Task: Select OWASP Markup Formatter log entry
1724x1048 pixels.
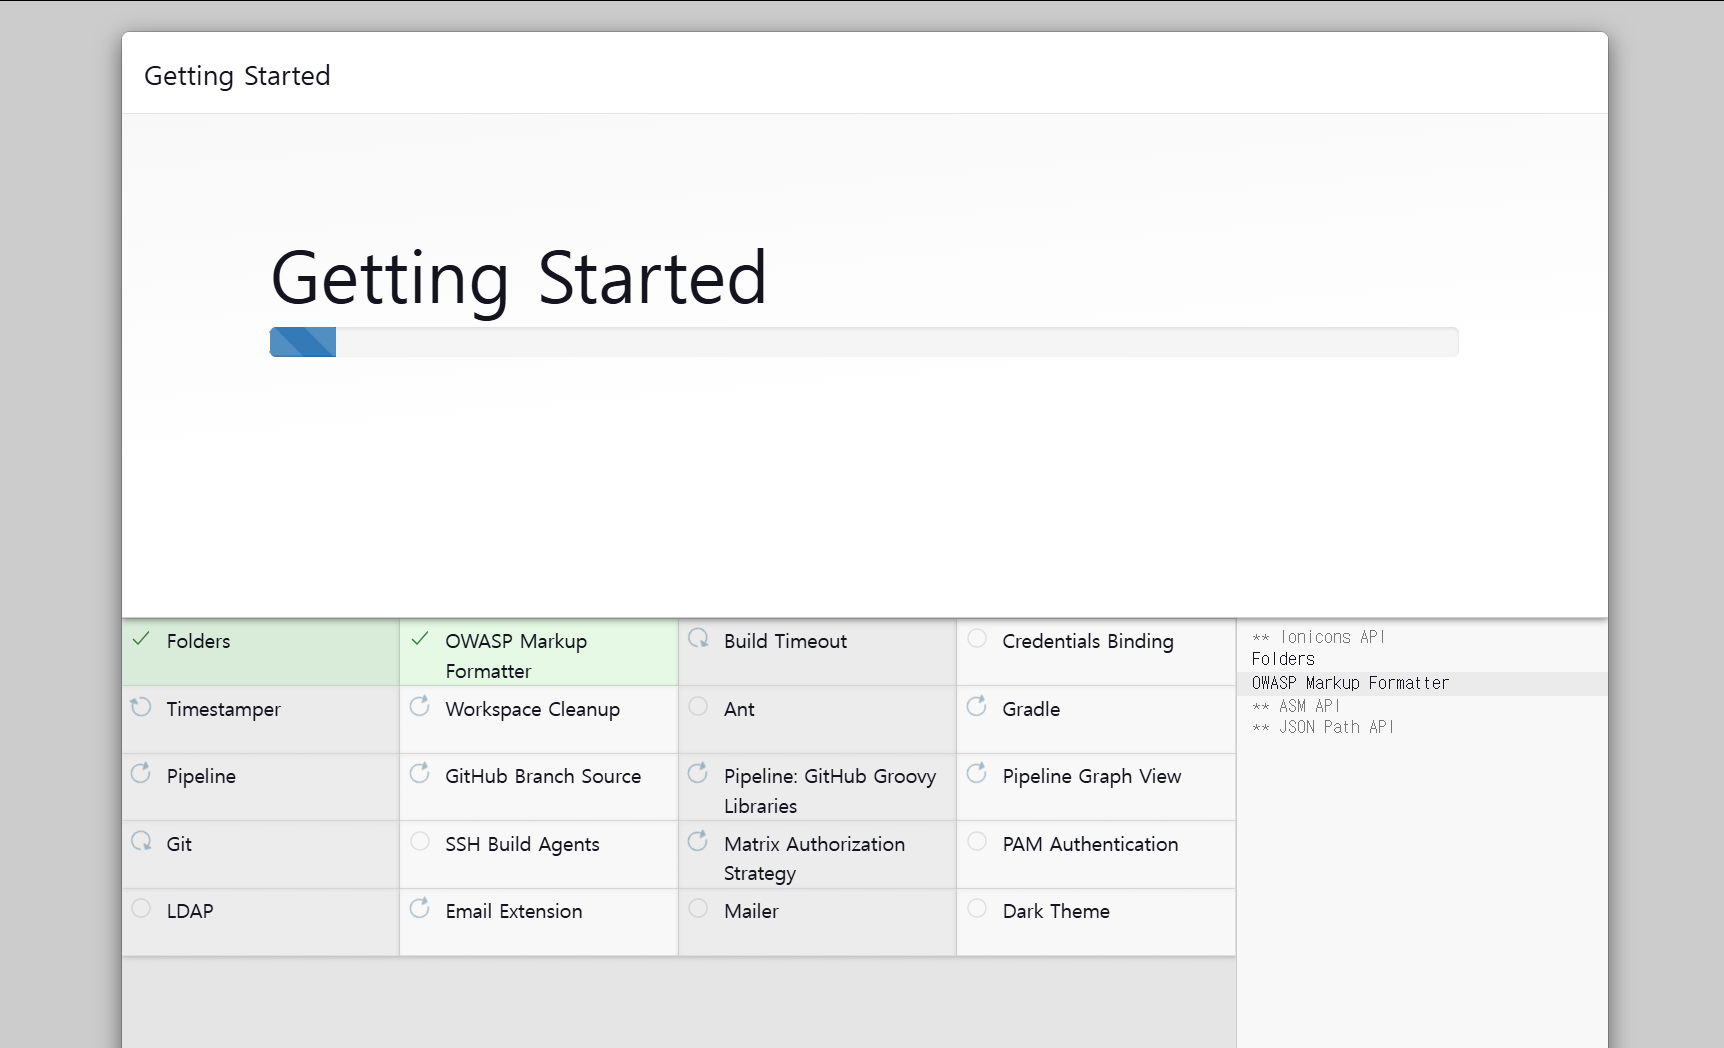Action: (1350, 683)
